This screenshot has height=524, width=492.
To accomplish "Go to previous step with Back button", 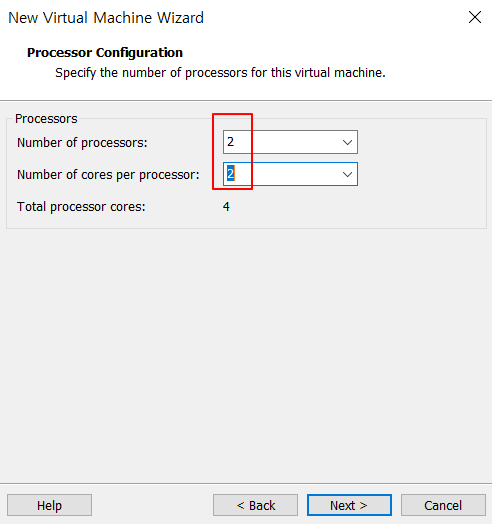I will tap(255, 505).
